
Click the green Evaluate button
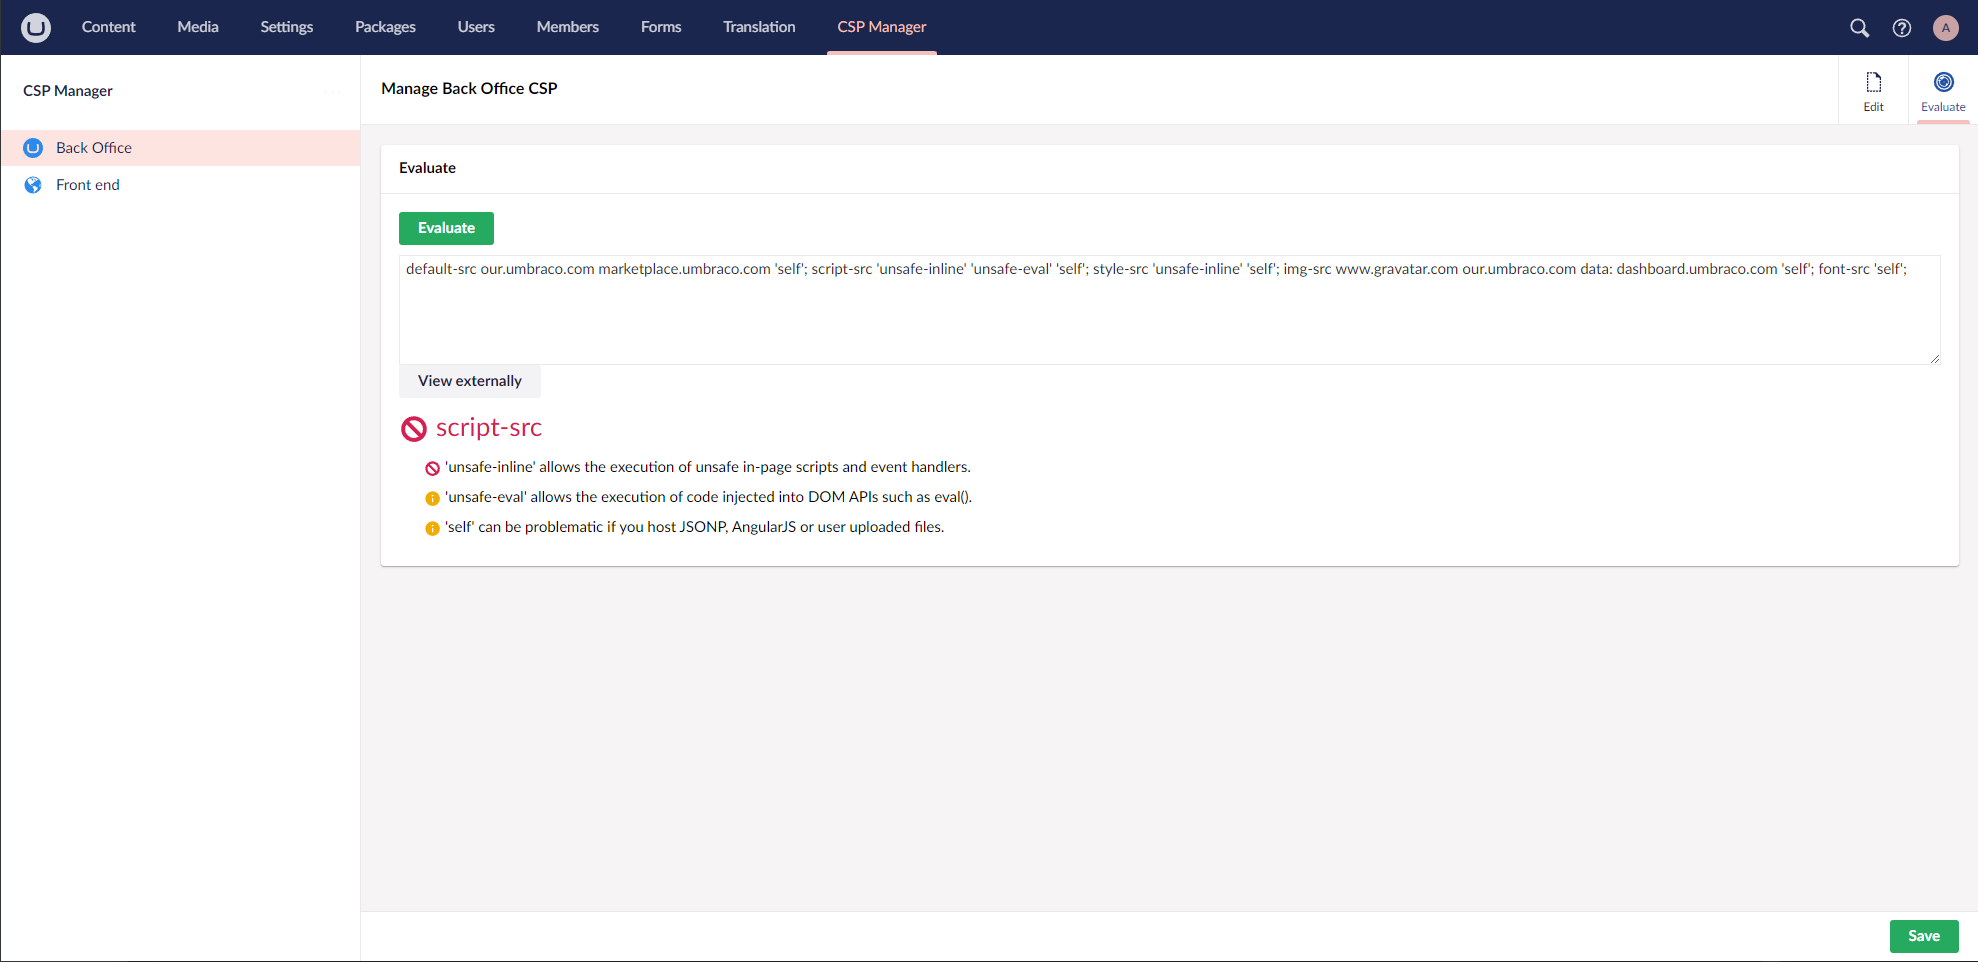pyautogui.click(x=446, y=228)
